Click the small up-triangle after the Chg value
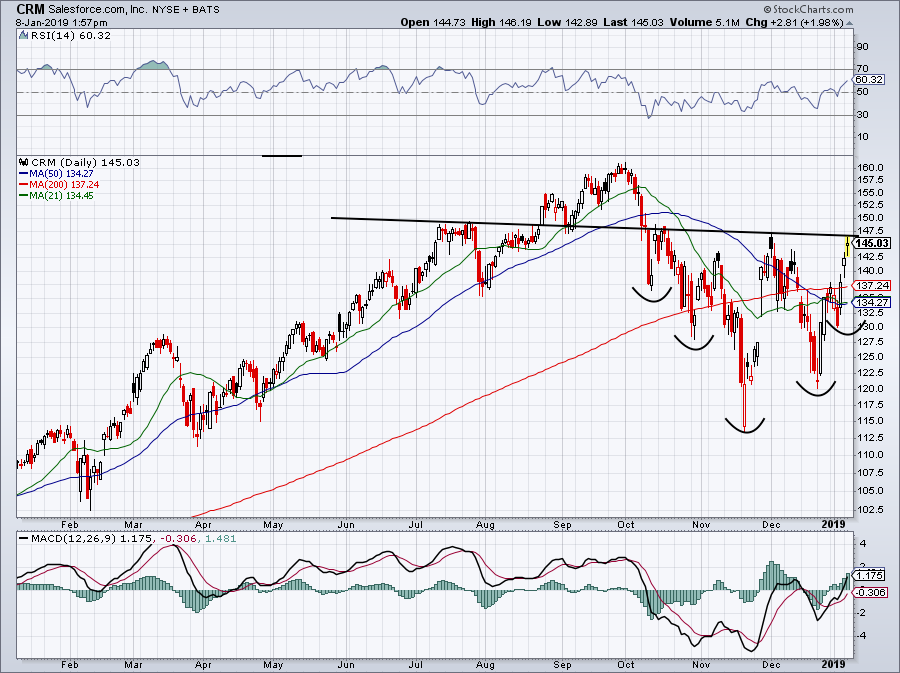 pyautogui.click(x=849, y=23)
